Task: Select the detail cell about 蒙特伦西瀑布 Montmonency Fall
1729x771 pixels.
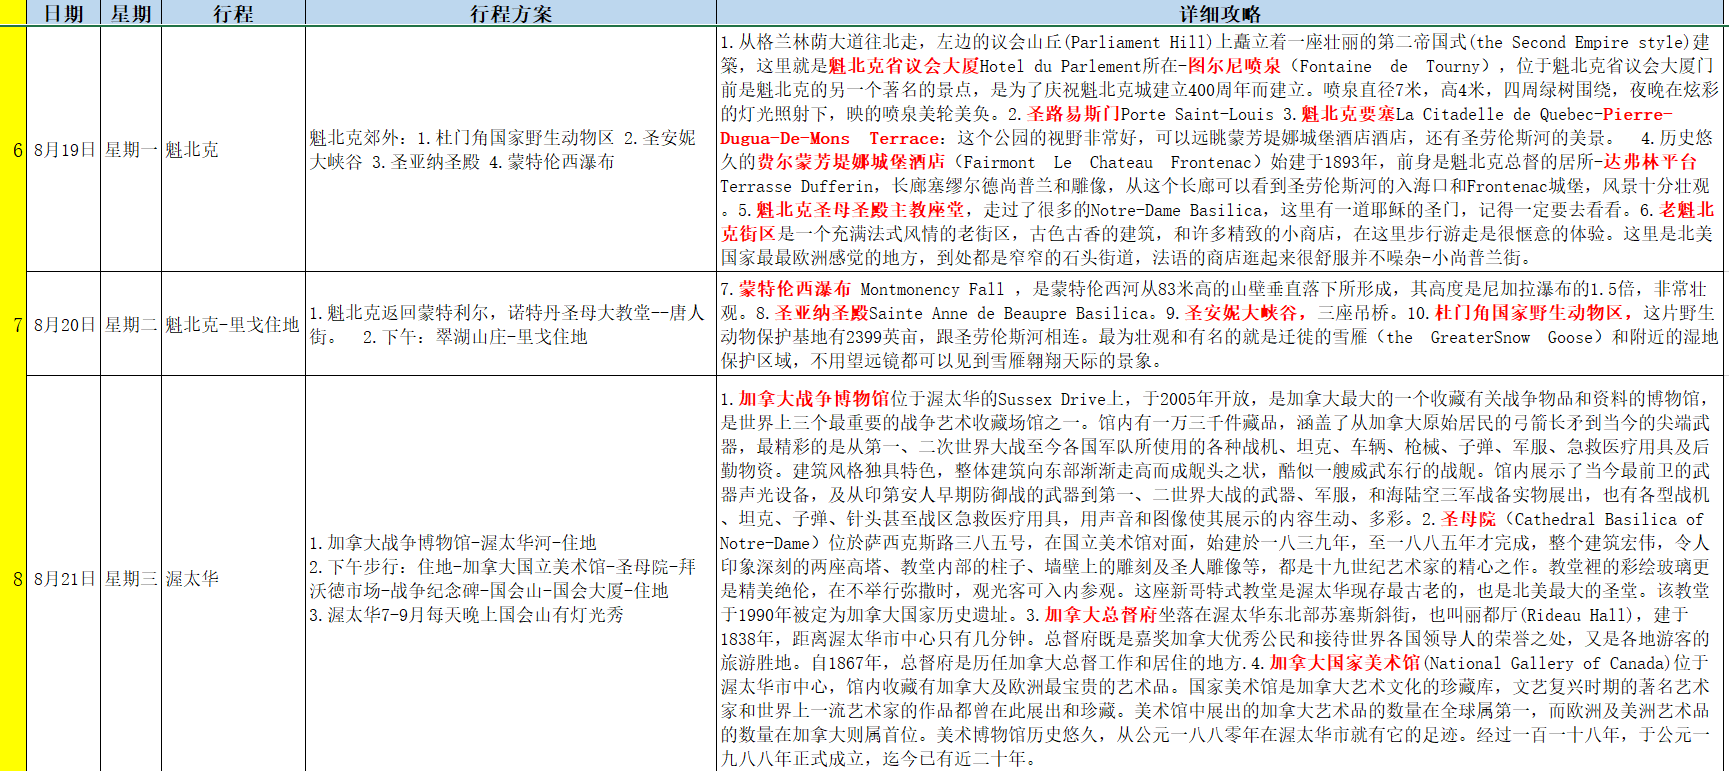Action: click(1221, 324)
